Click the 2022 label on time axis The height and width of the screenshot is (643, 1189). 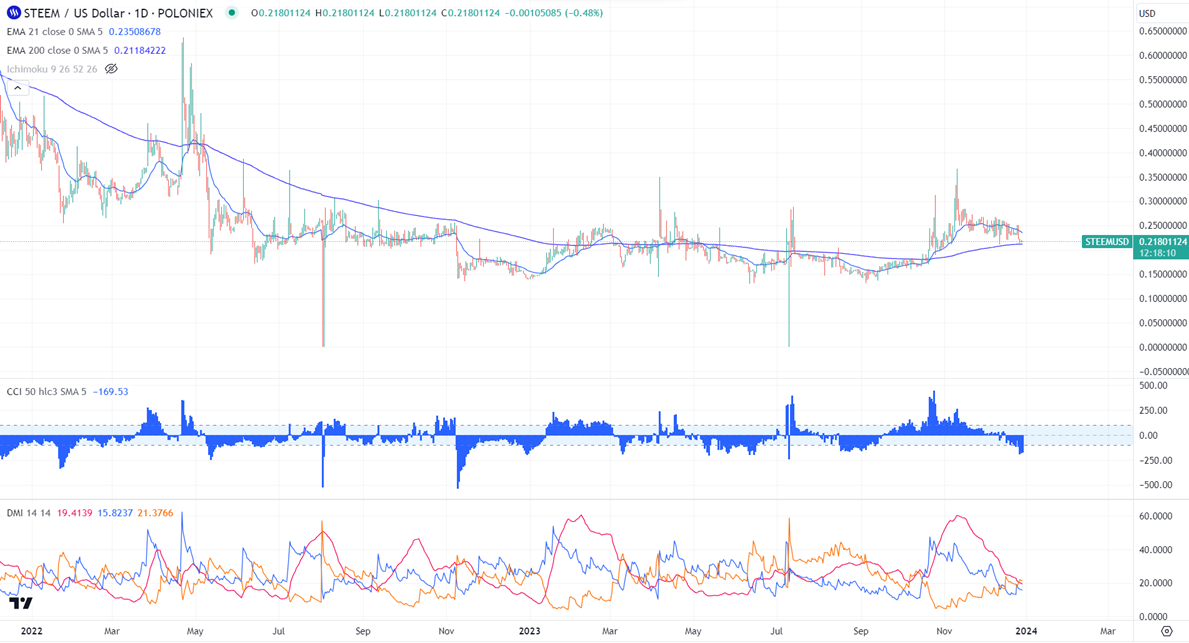click(x=31, y=631)
